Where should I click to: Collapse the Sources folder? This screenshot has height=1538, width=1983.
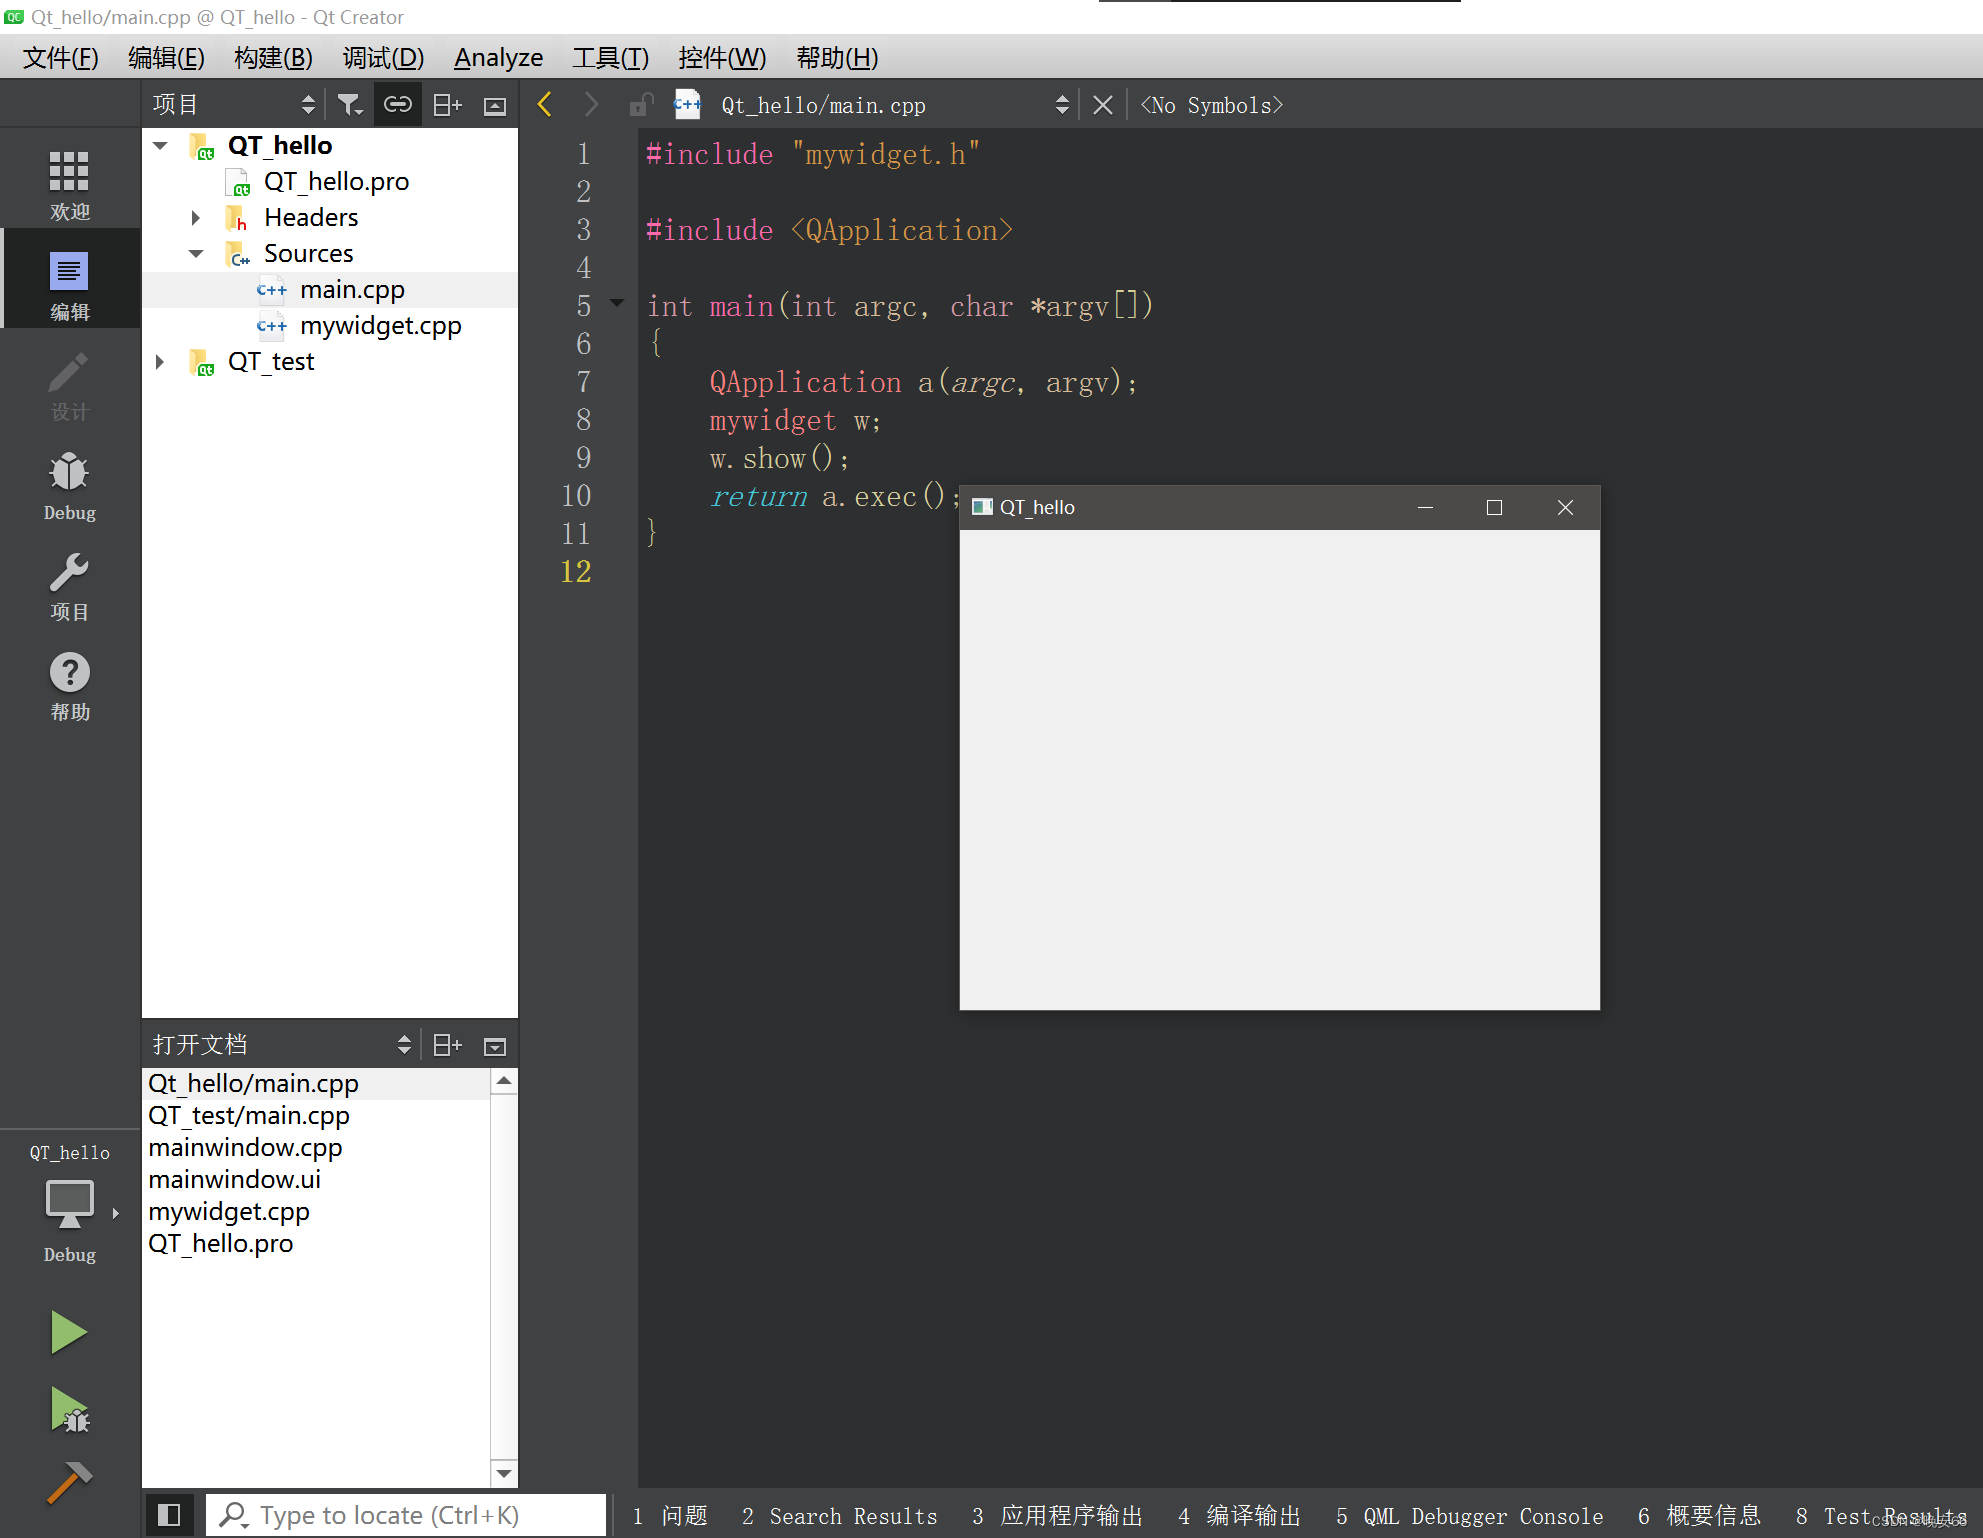[196, 254]
